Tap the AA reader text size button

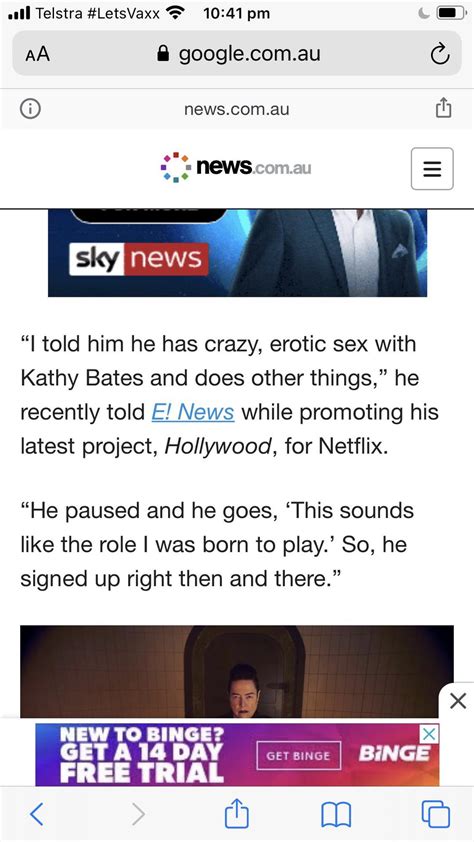coord(37,54)
